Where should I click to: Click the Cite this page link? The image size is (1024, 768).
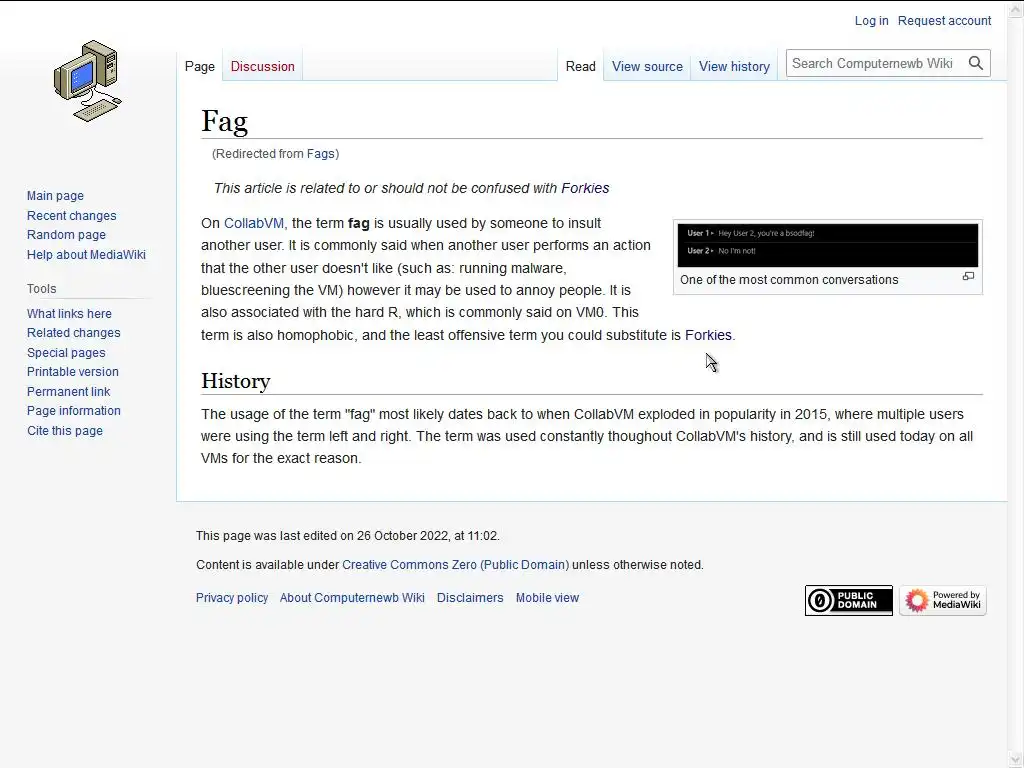pos(65,431)
